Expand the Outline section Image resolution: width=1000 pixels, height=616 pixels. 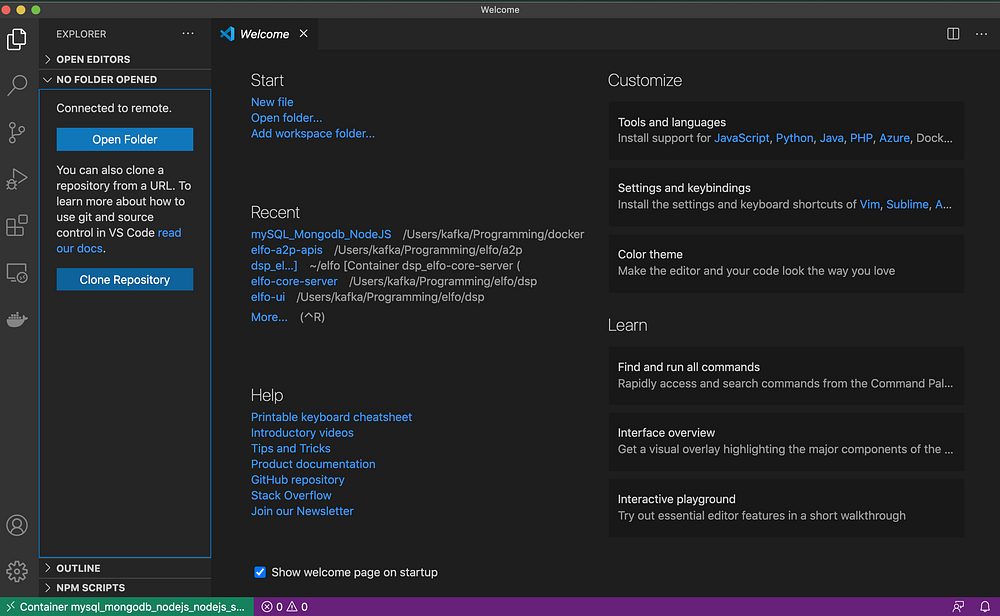pyautogui.click(x=125, y=568)
